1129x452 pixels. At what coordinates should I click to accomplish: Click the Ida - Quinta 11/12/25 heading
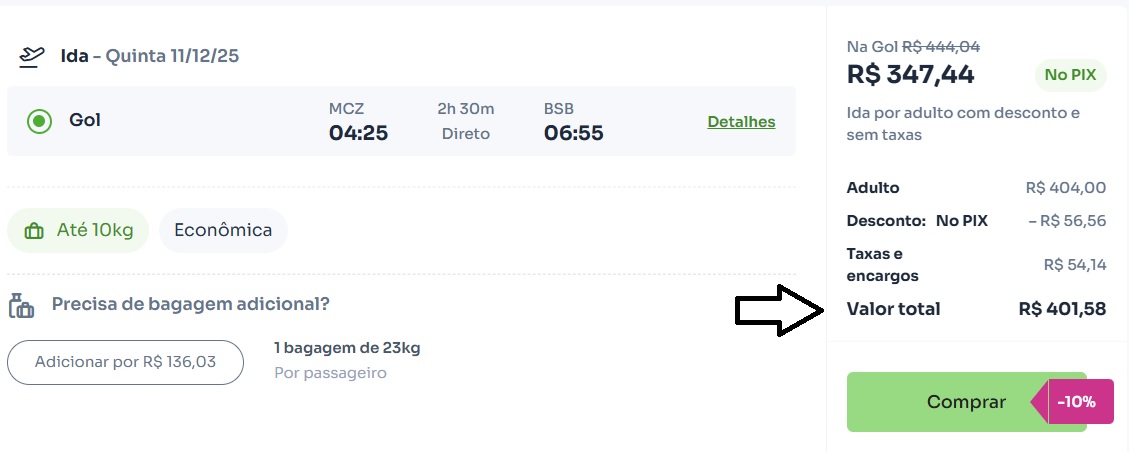coord(150,55)
